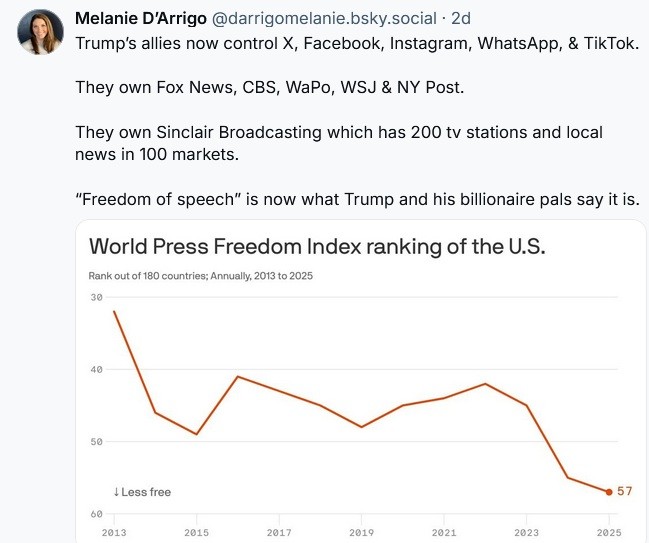Image resolution: width=649 pixels, height=543 pixels.
Task: Select the 2023 x-axis label
Action: [526, 533]
